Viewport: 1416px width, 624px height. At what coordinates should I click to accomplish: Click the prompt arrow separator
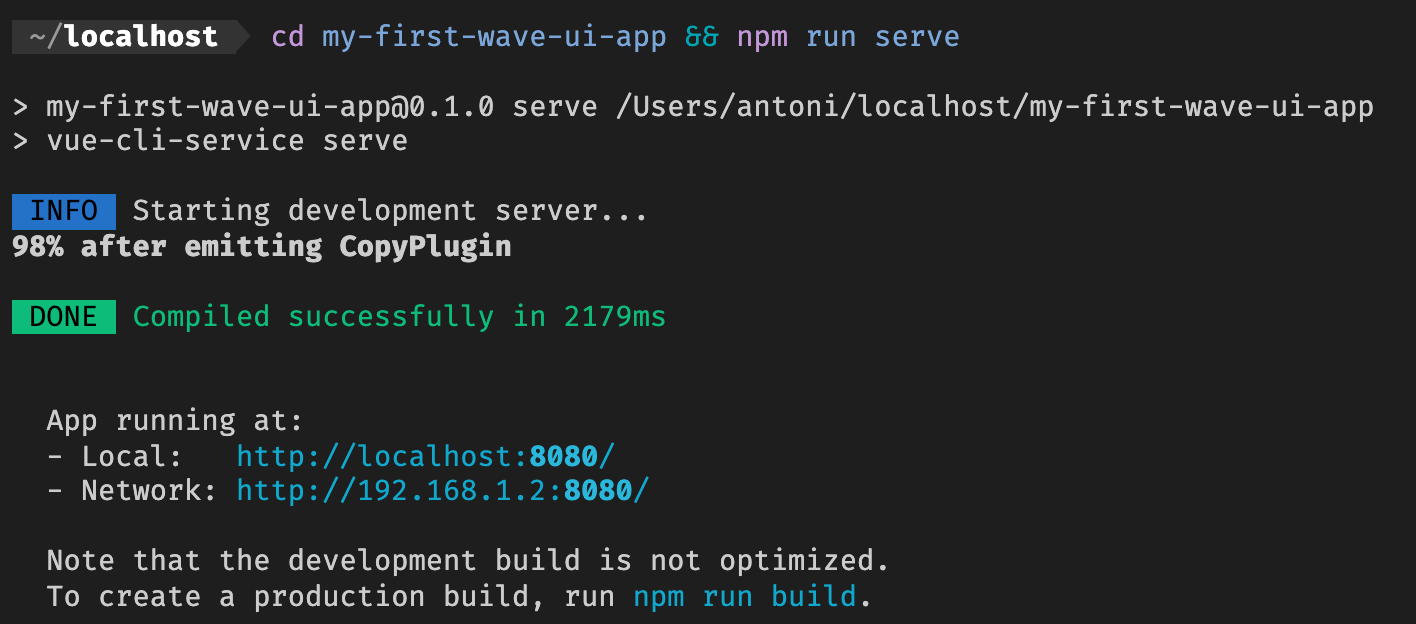238,36
